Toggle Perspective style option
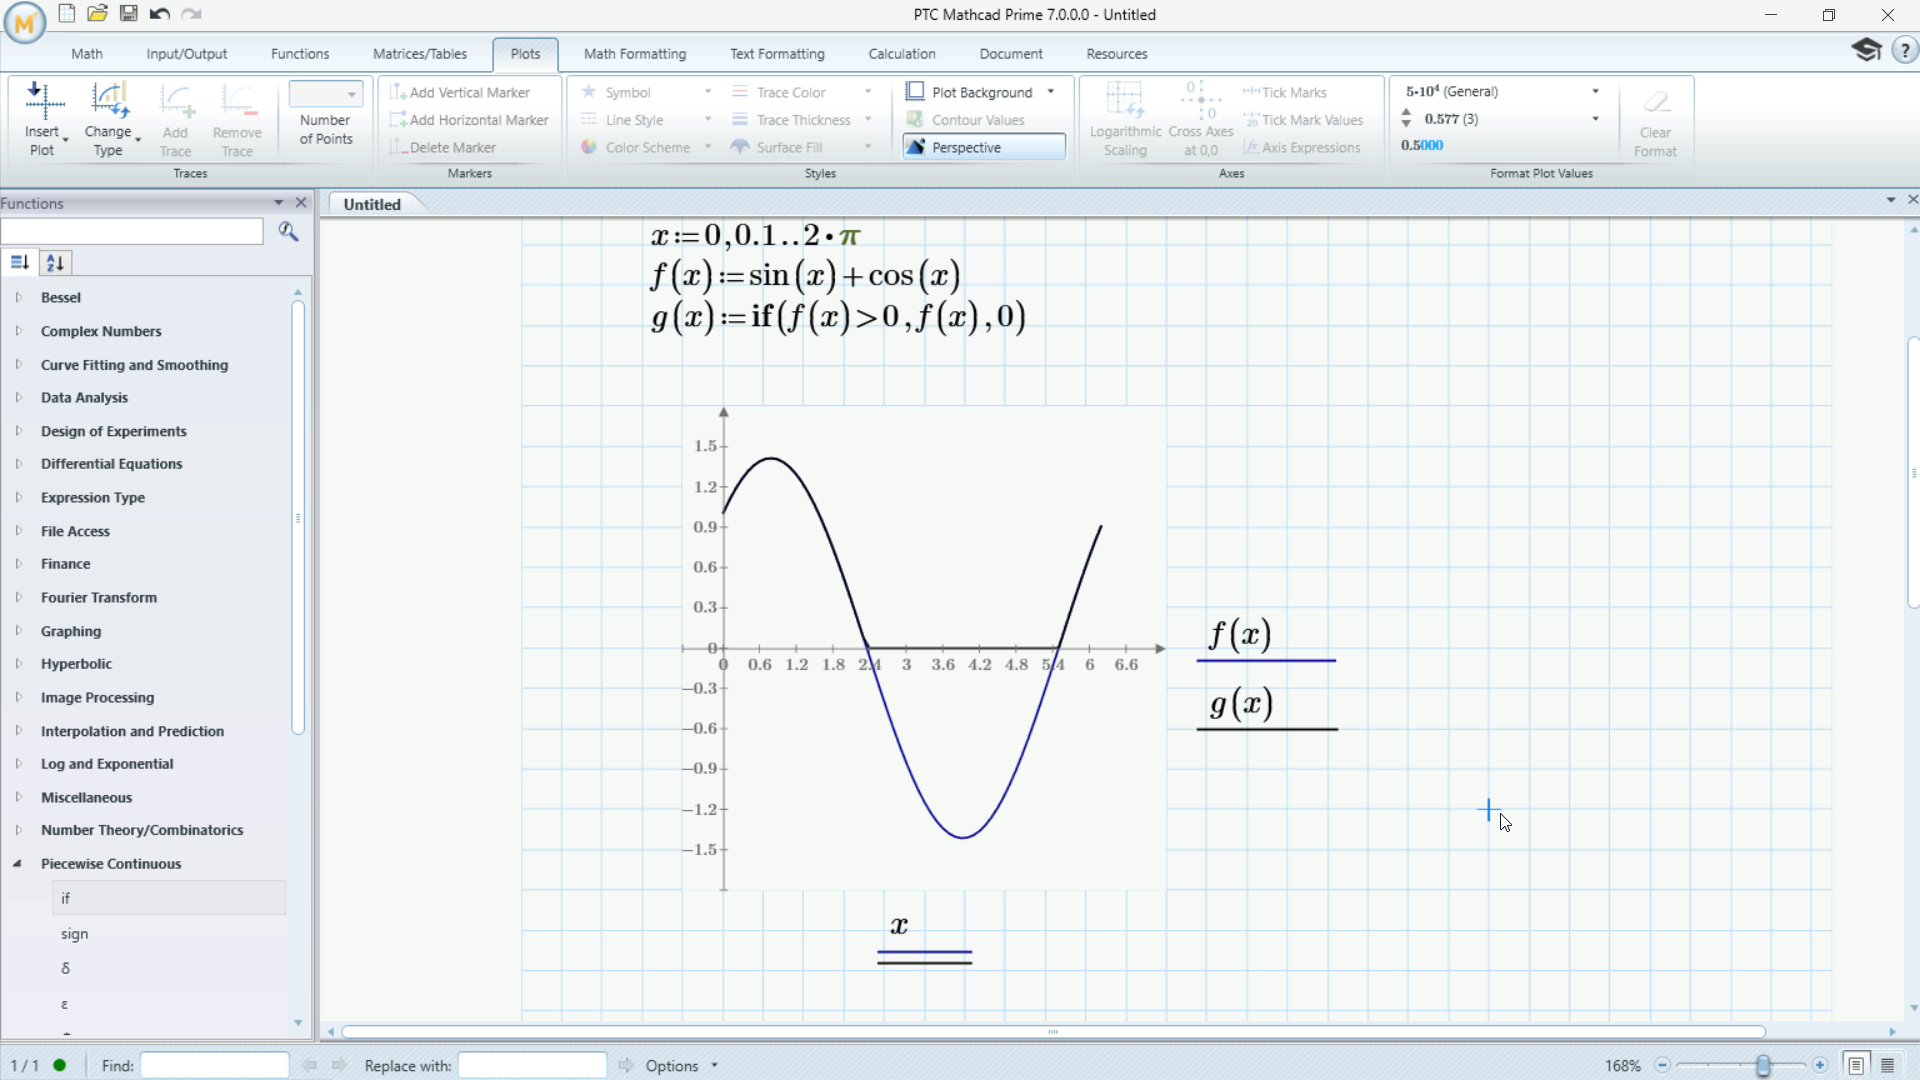The image size is (1920, 1080). click(984, 147)
